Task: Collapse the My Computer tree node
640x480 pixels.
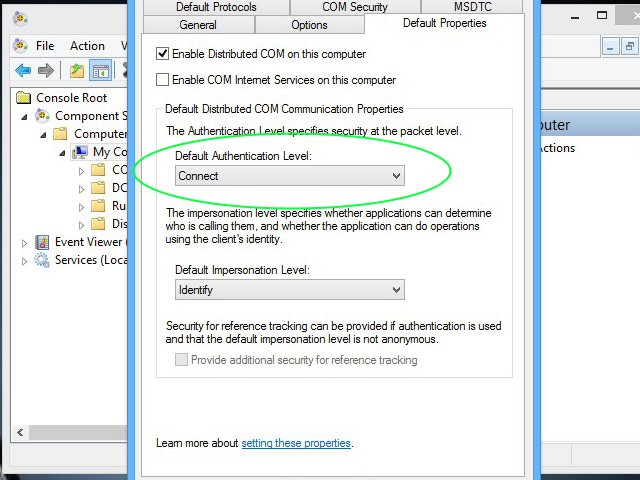Action: (62, 153)
